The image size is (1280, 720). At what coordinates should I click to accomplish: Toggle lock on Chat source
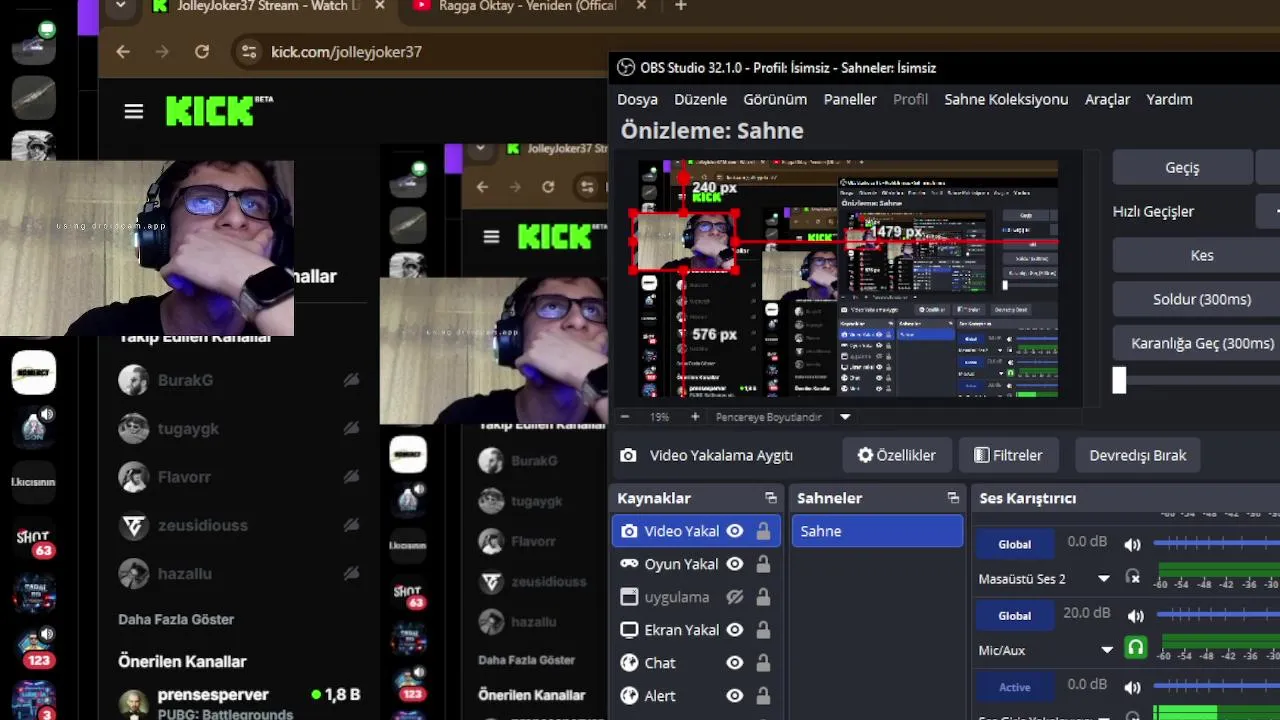click(763, 663)
